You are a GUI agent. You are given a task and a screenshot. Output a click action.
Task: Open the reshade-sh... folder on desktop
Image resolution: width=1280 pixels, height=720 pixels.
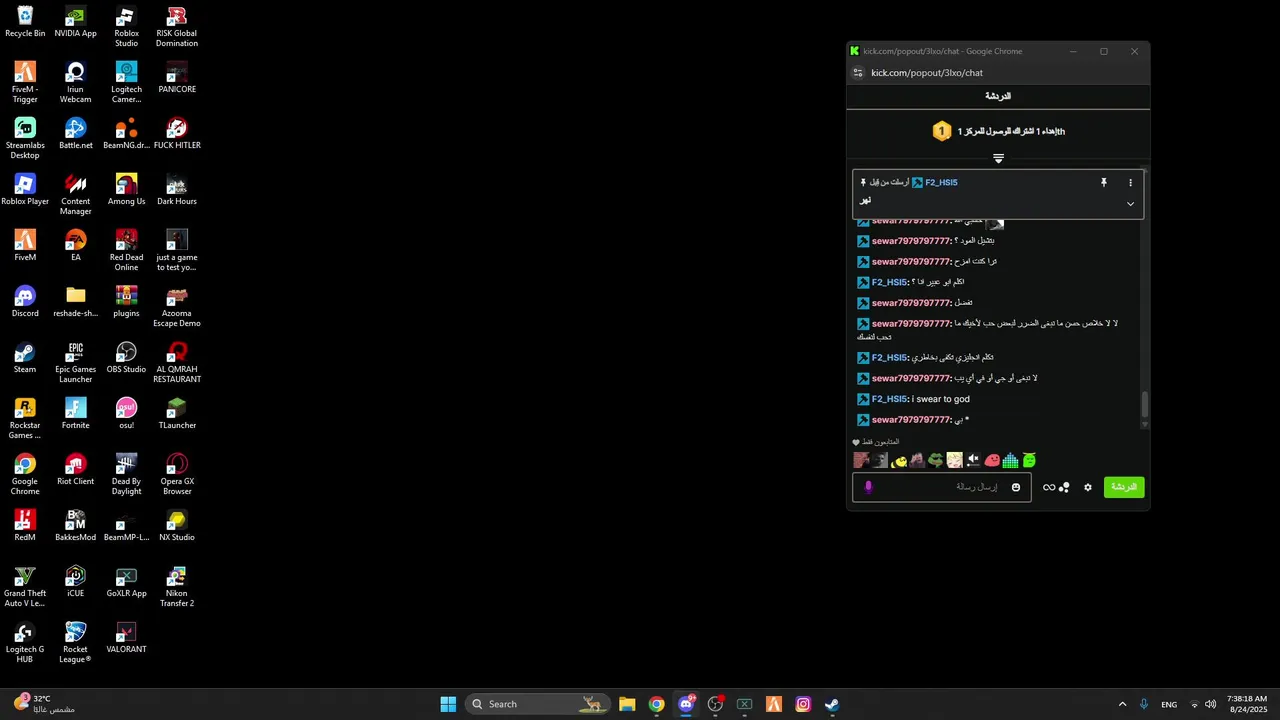pos(75,302)
